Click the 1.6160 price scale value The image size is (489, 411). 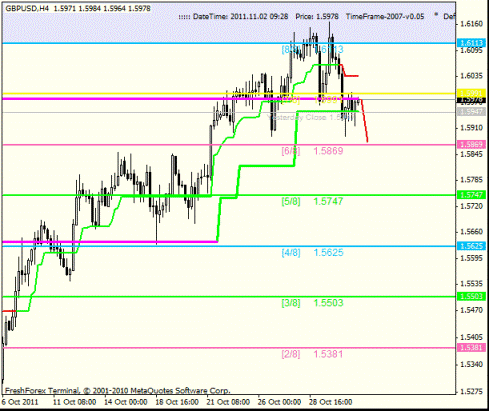pos(471,24)
